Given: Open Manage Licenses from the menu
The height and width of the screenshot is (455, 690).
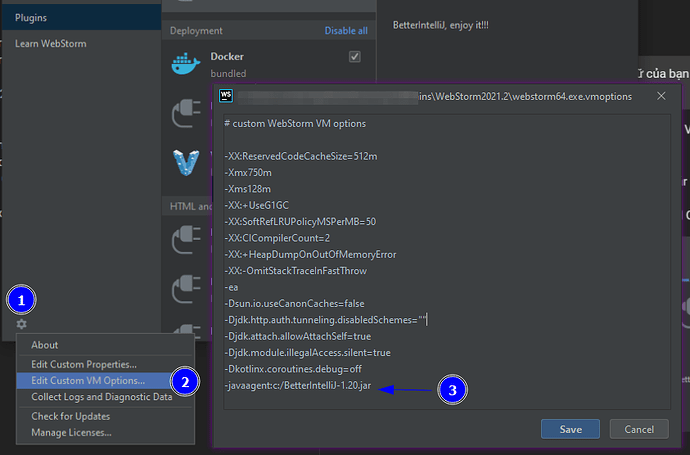Looking at the screenshot, I should click(x=71, y=432).
